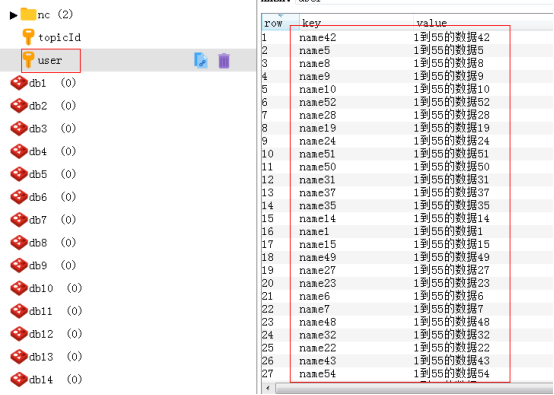This screenshot has width=554, height=395.
Task: Sort by the value column header
Action: pos(483,23)
